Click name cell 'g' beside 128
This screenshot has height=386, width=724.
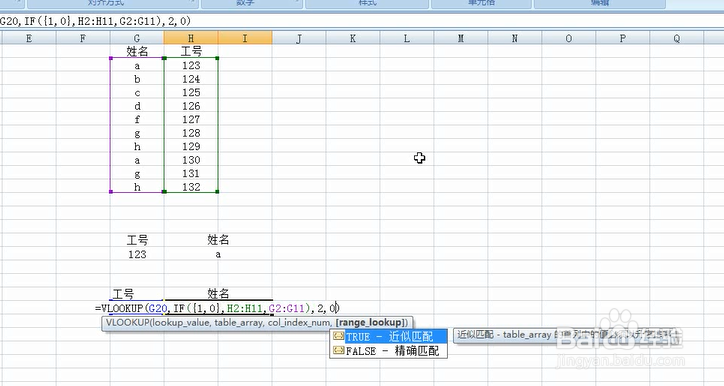137,133
